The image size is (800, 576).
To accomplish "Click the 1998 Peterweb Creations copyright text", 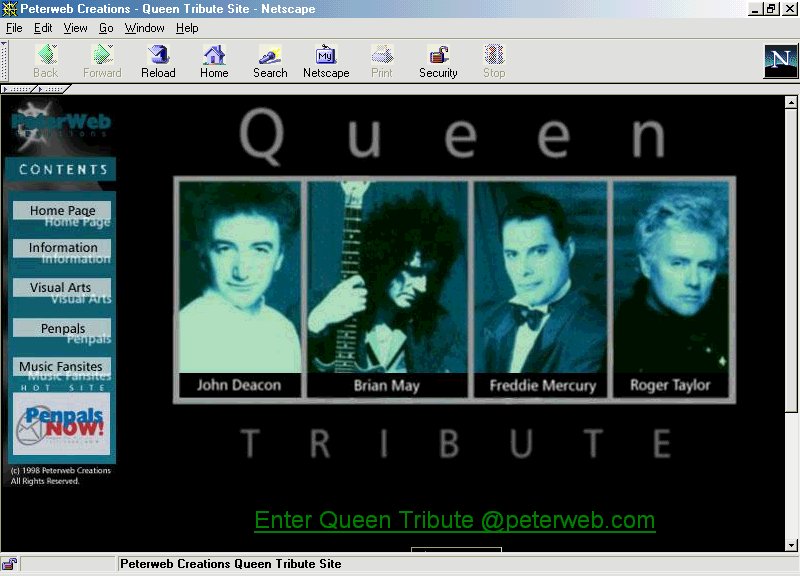I will coord(60,475).
